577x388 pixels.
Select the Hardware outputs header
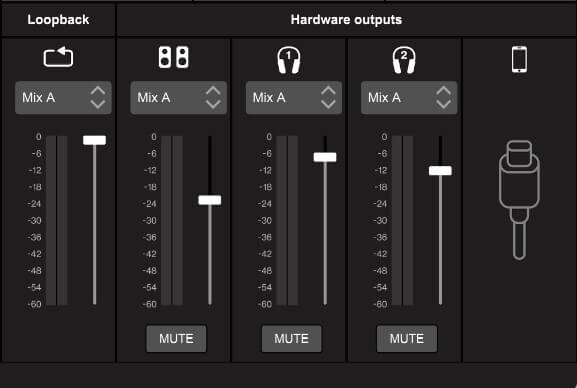click(346, 20)
